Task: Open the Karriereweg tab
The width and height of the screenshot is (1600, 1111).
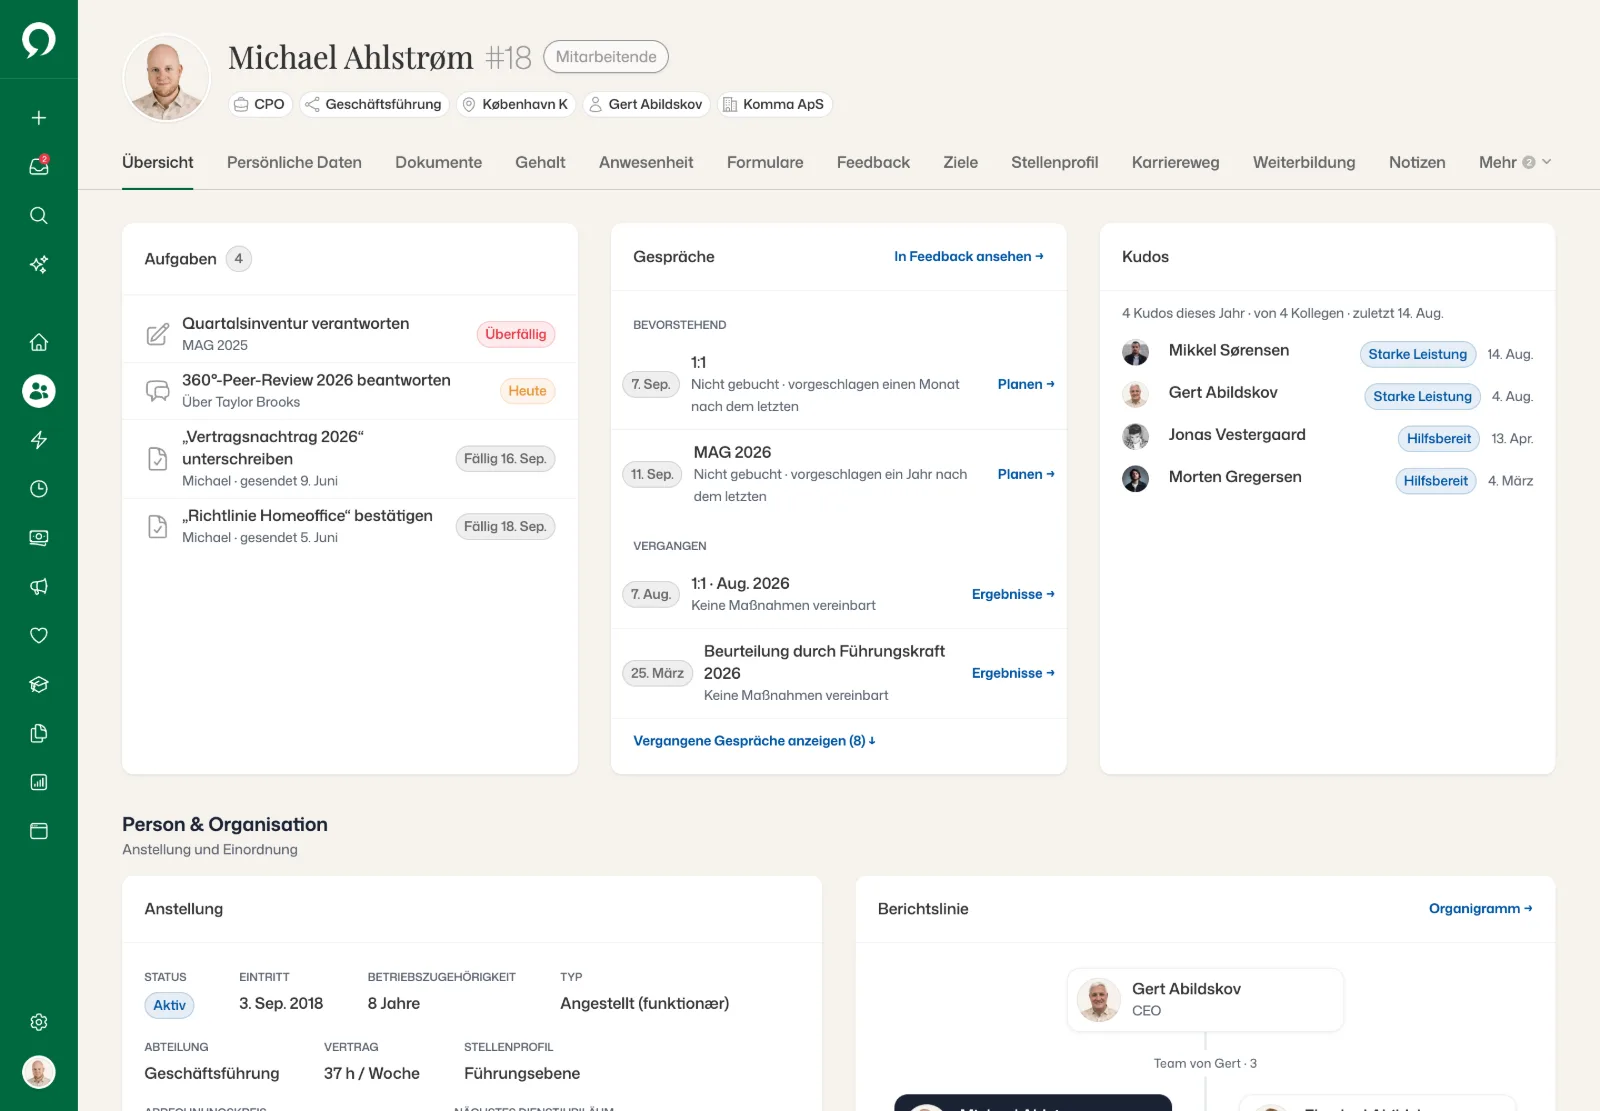Action: pyautogui.click(x=1175, y=162)
